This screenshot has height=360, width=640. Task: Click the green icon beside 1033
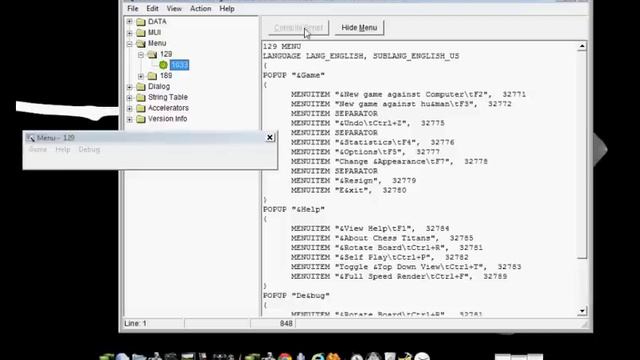click(163, 65)
